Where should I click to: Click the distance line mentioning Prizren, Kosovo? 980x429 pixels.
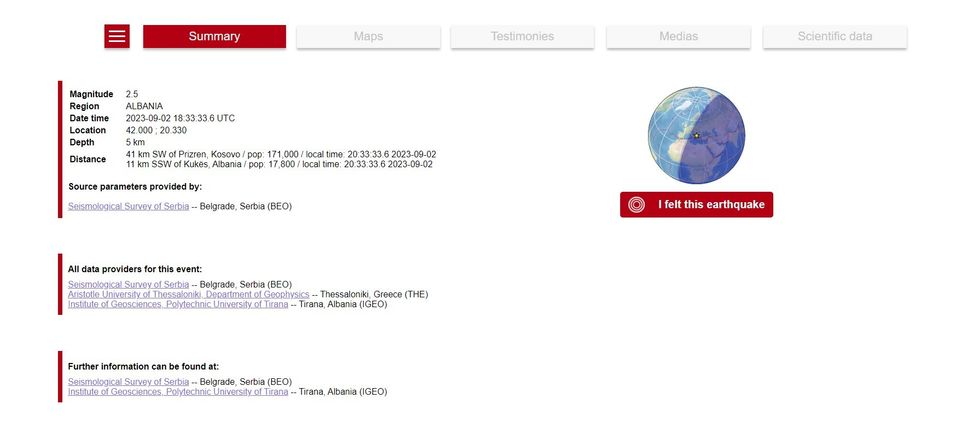pyautogui.click(x=280, y=154)
